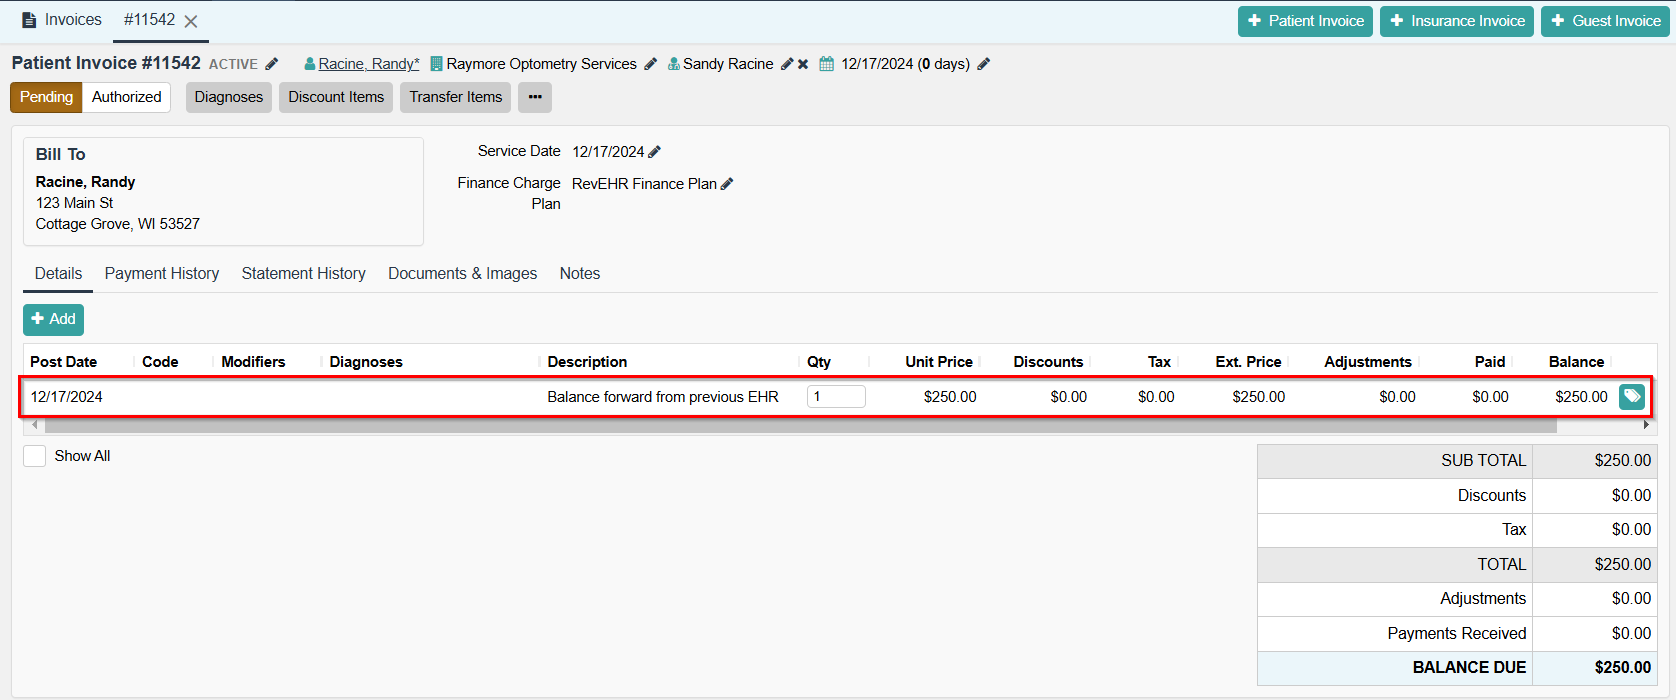Click the Qty input field
The width and height of the screenshot is (1676, 700).
coord(836,397)
